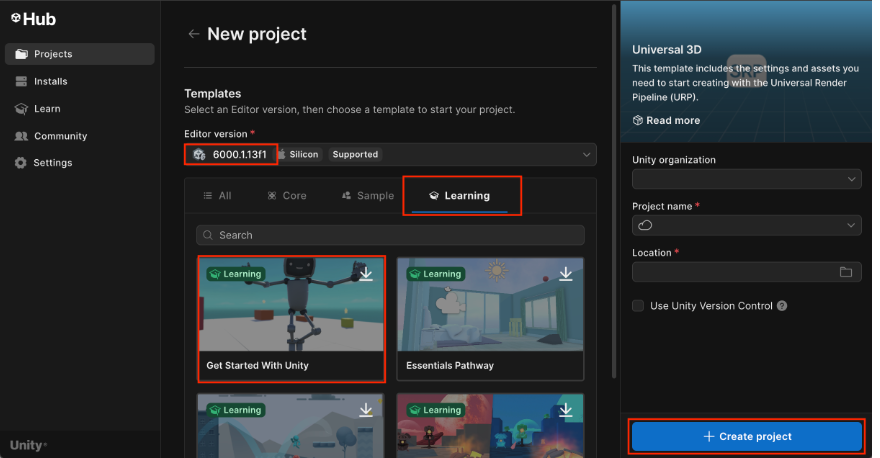Click the Learning badge on Get Started With Unity
The image size is (880, 458).
click(235, 274)
